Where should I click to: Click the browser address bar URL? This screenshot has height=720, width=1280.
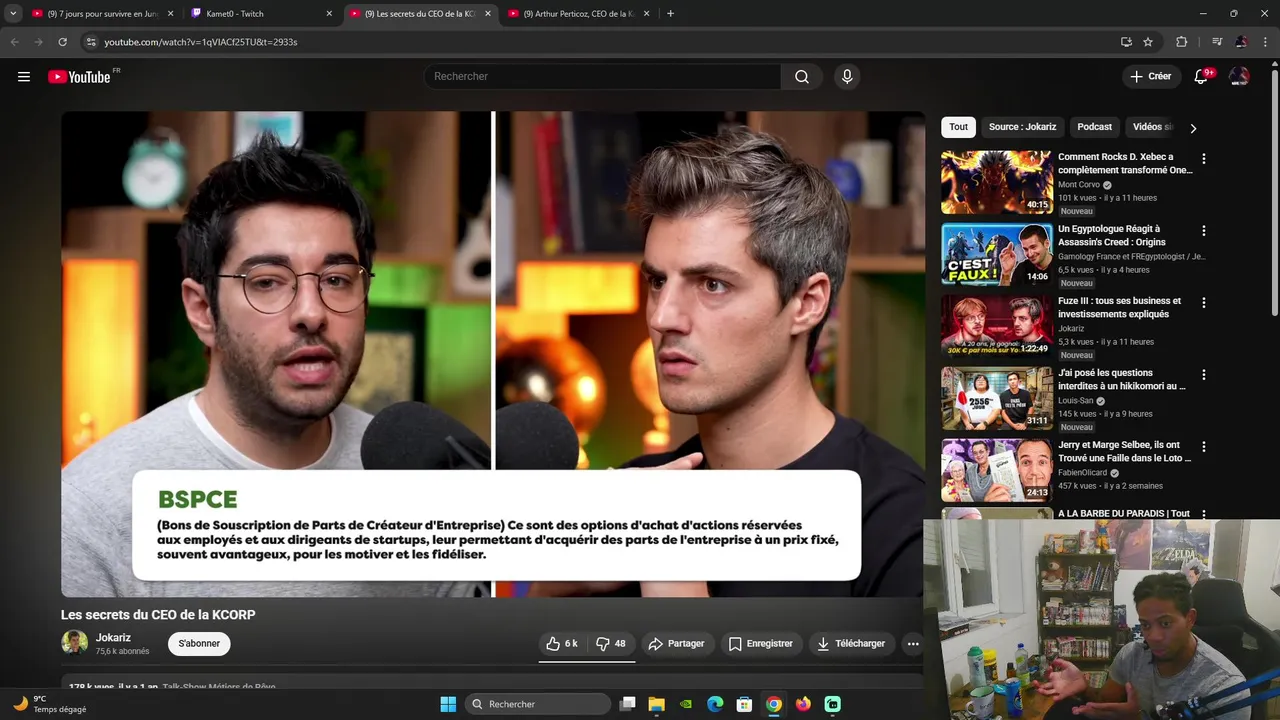pyautogui.click(x=201, y=42)
